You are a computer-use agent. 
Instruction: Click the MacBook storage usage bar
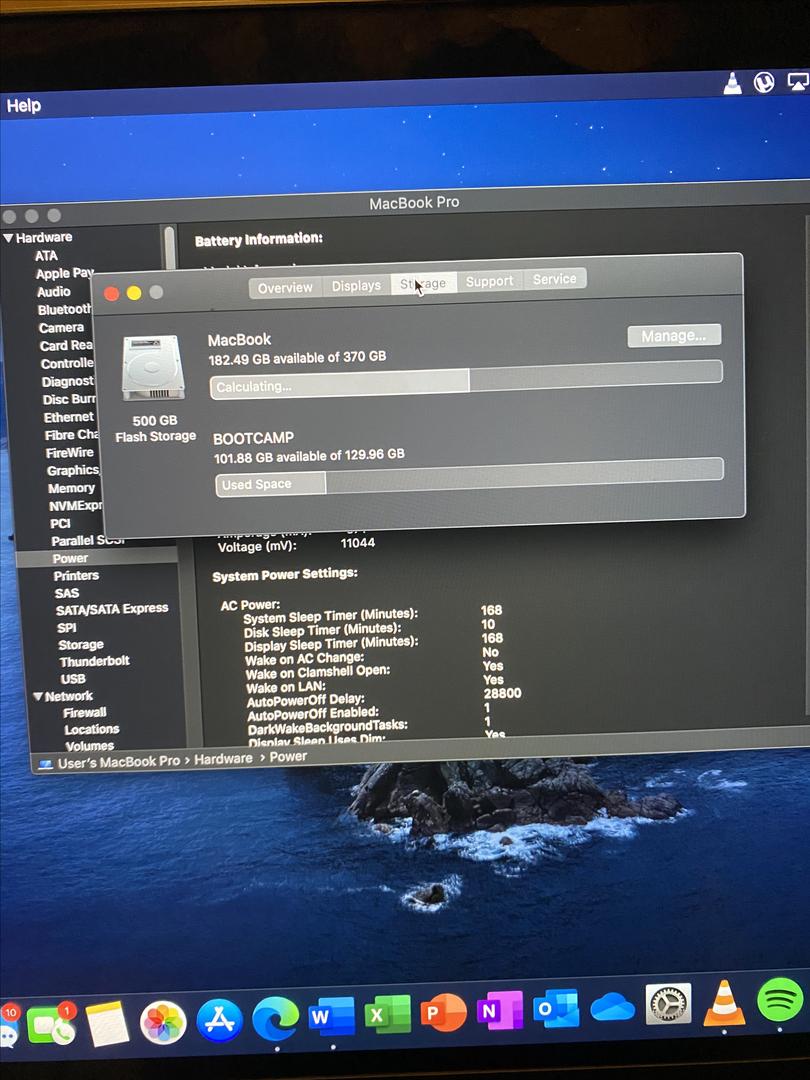tap(466, 379)
